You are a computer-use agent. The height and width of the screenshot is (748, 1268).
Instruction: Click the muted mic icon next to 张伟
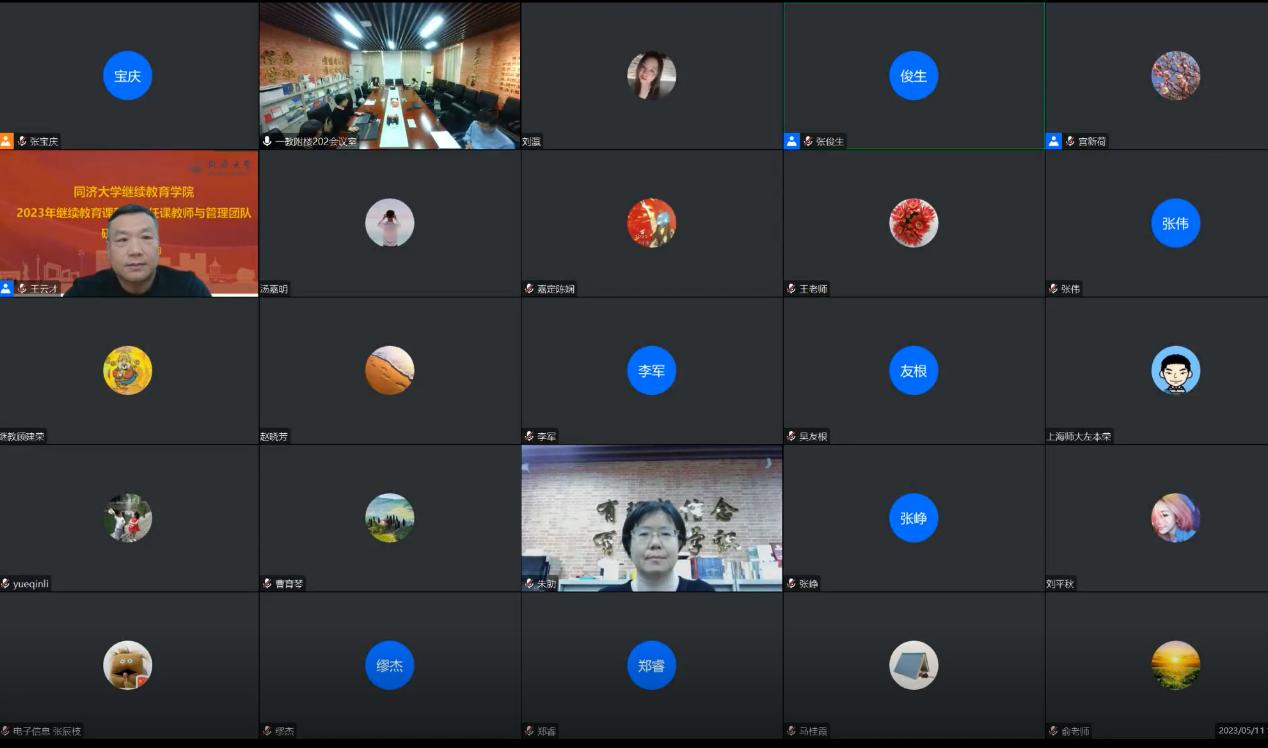tap(1053, 289)
